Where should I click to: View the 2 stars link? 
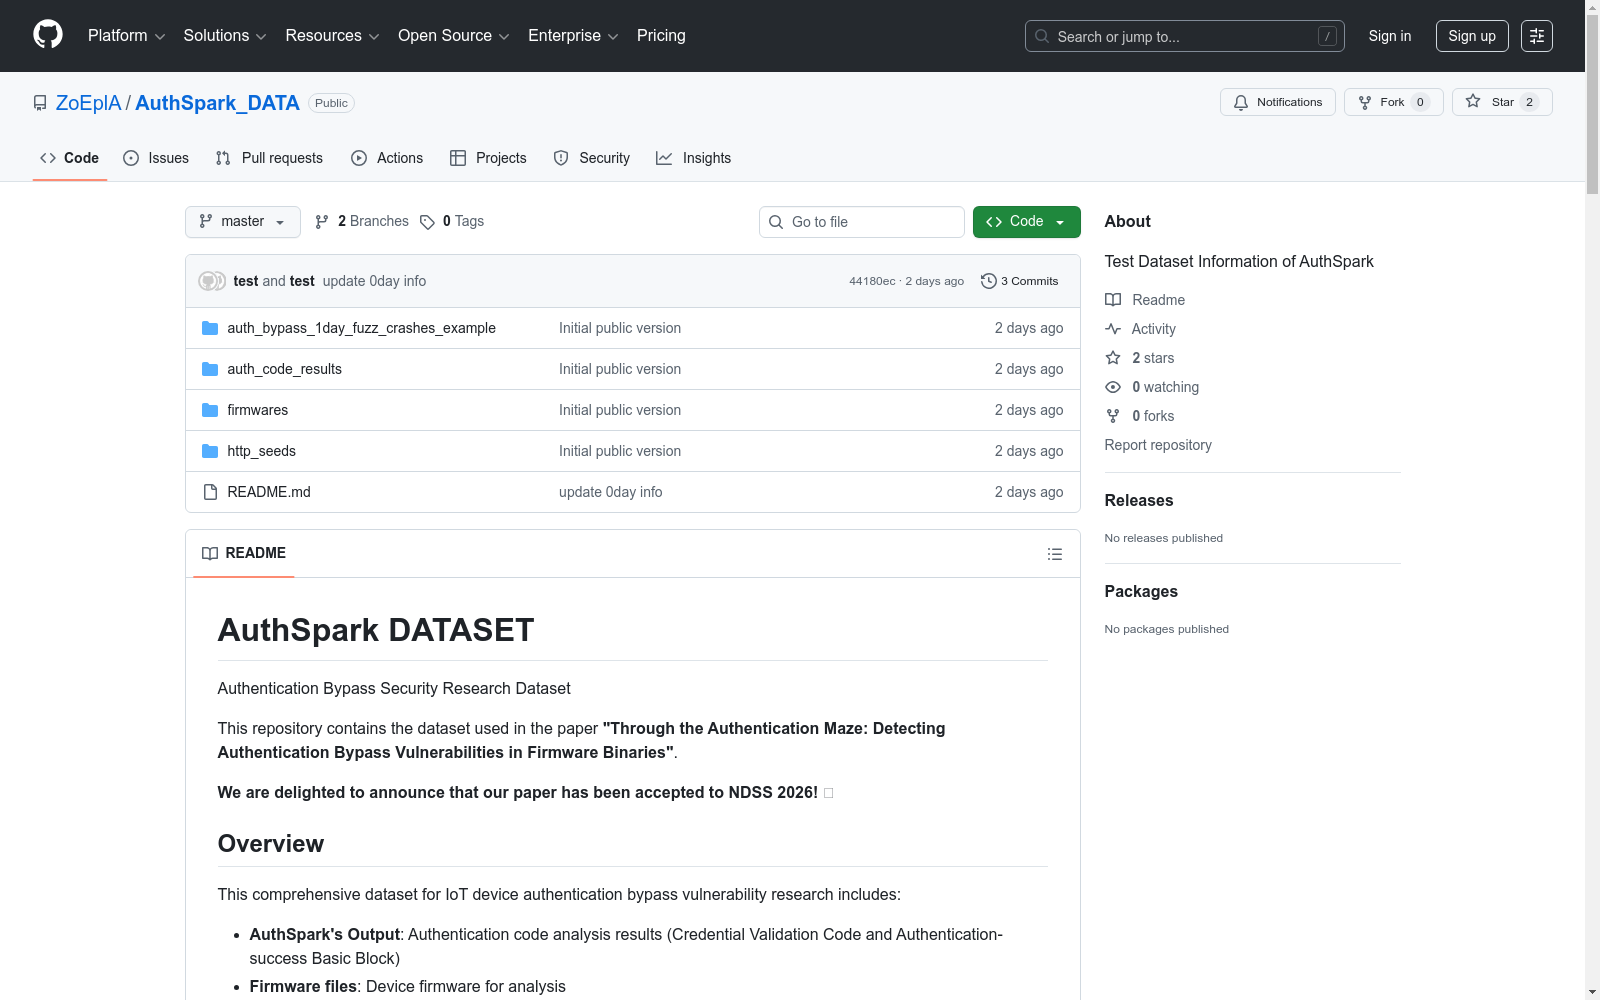pos(1139,358)
